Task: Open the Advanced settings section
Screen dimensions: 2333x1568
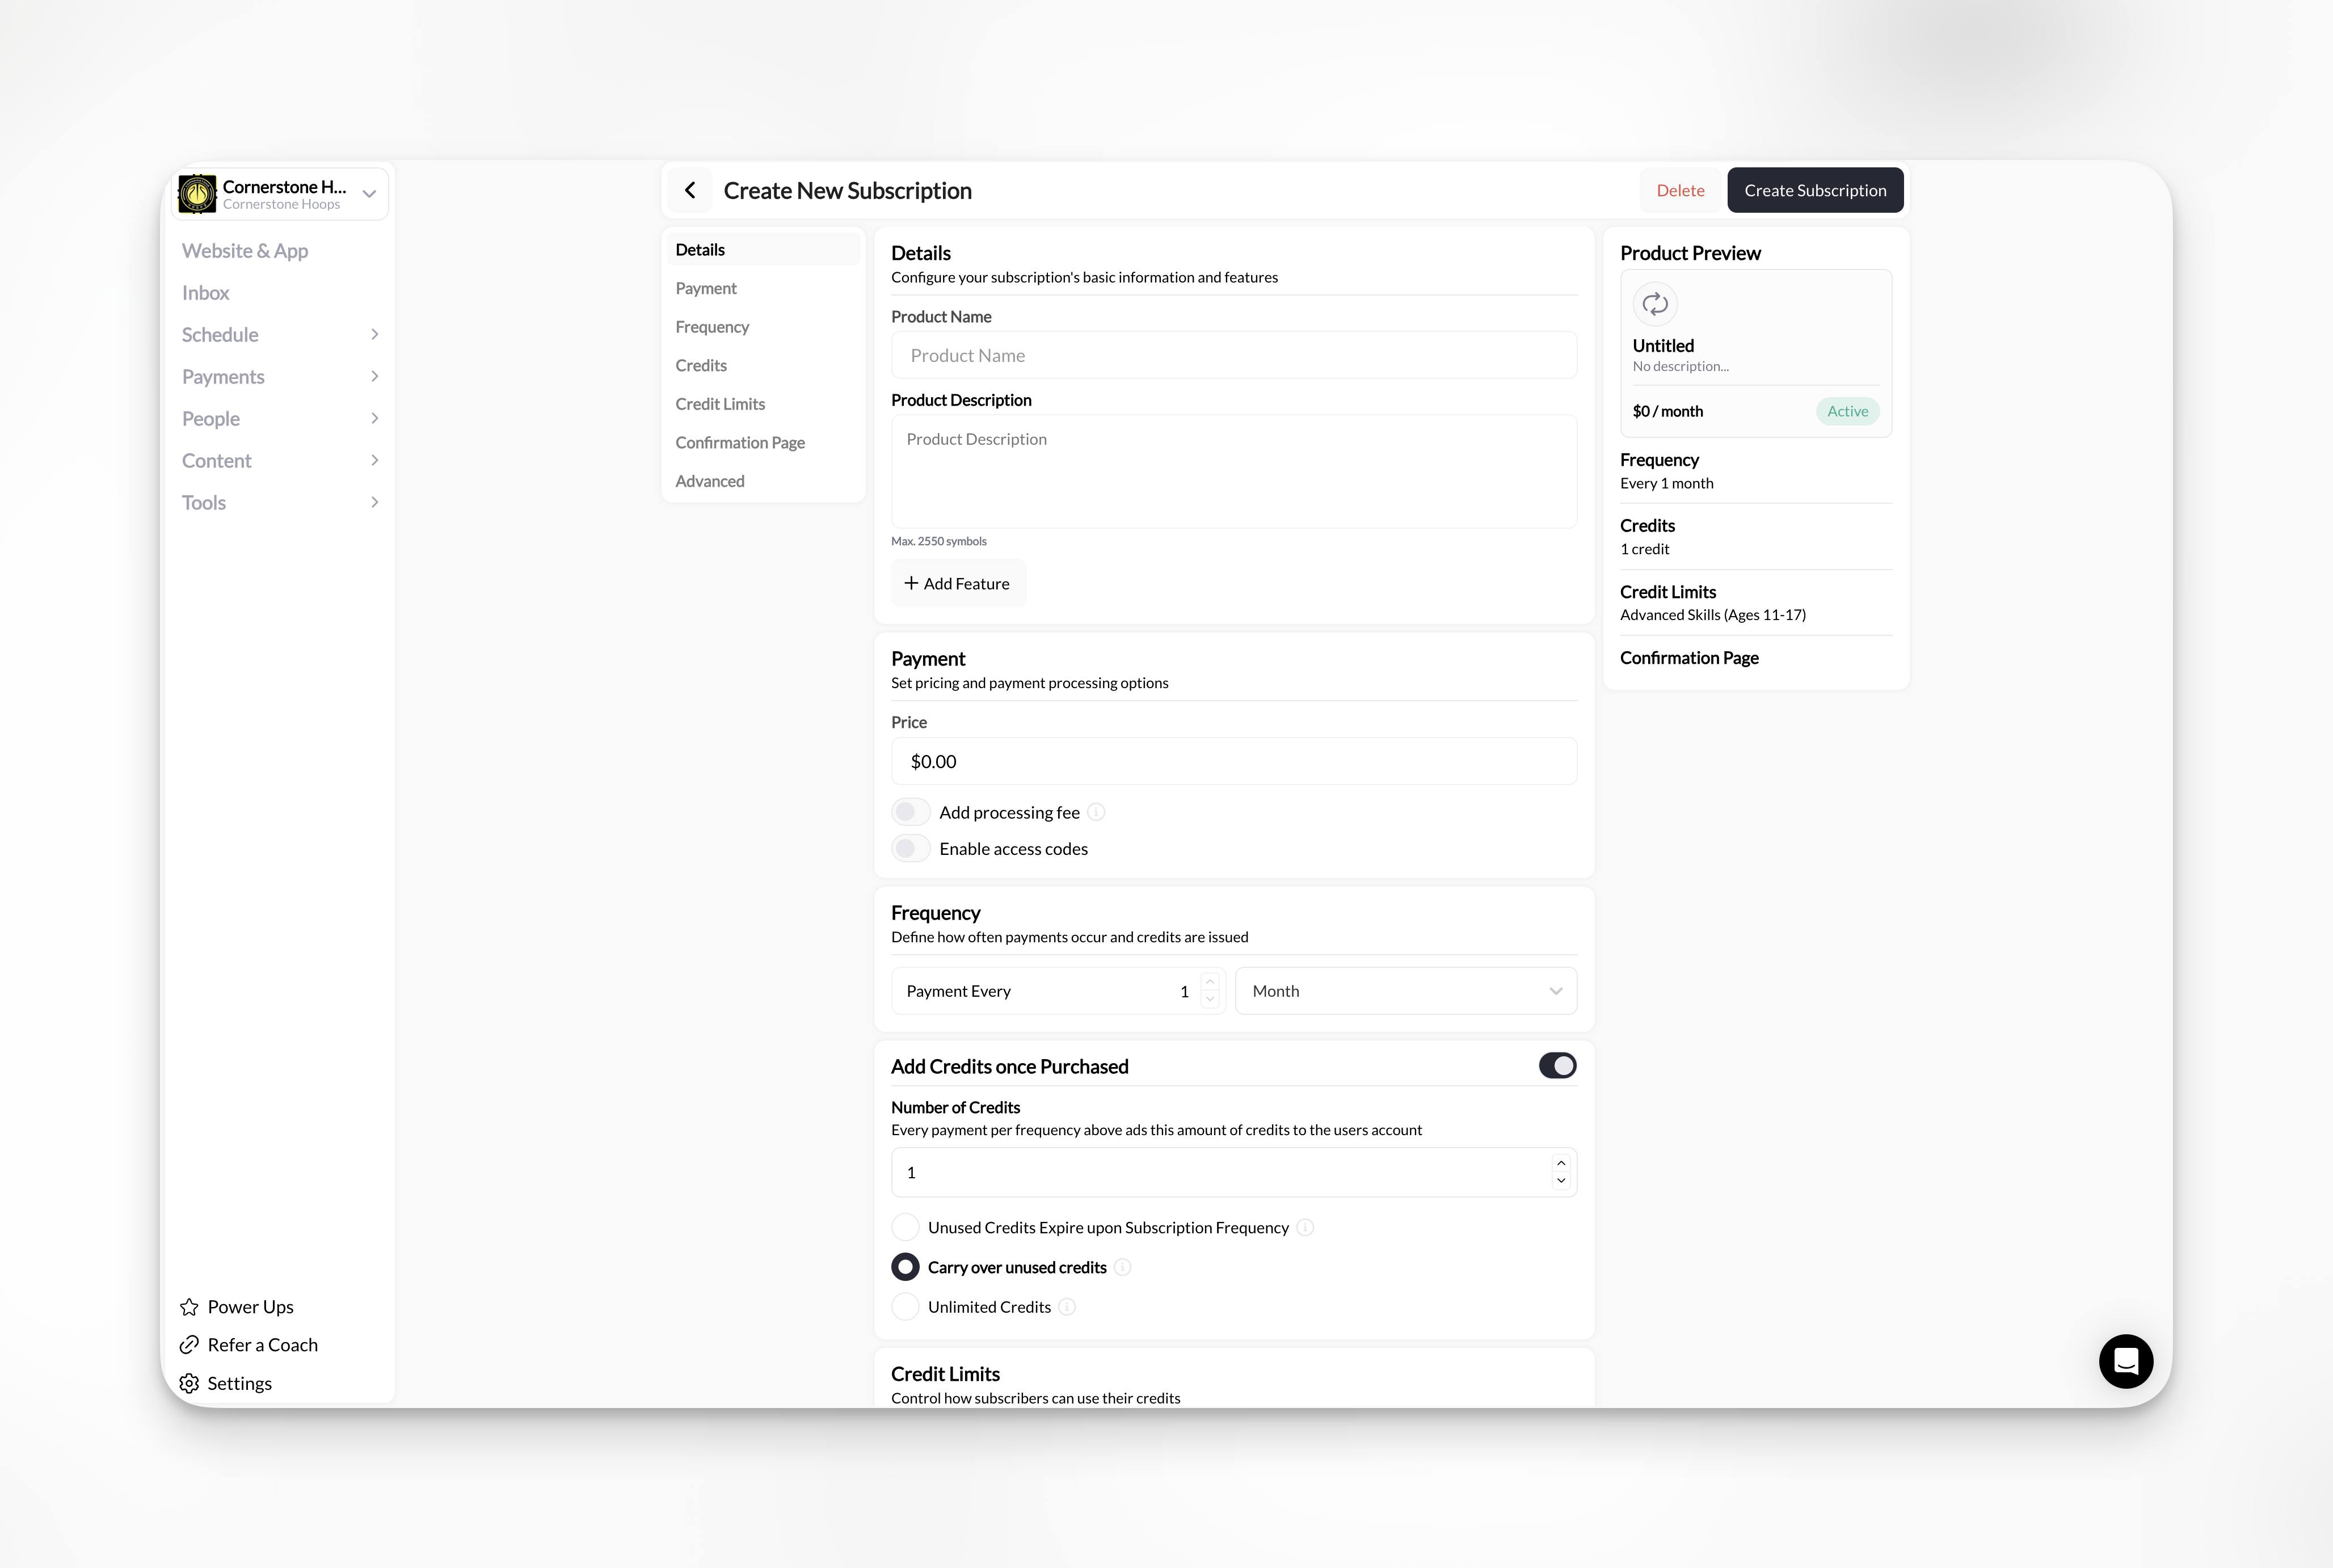Action: pyautogui.click(x=709, y=481)
